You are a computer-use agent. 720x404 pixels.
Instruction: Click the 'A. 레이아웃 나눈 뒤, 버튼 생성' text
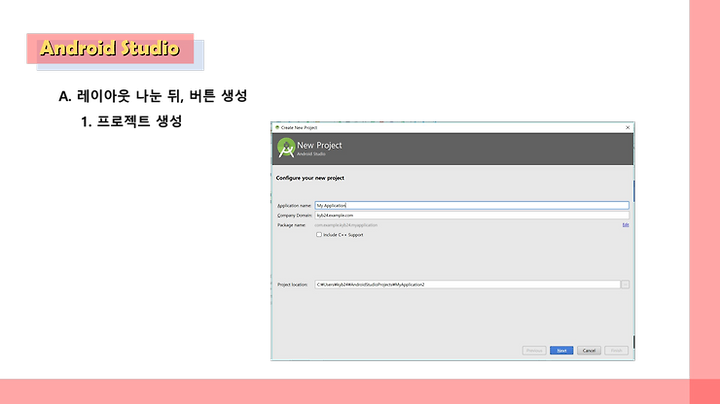[x=153, y=95]
